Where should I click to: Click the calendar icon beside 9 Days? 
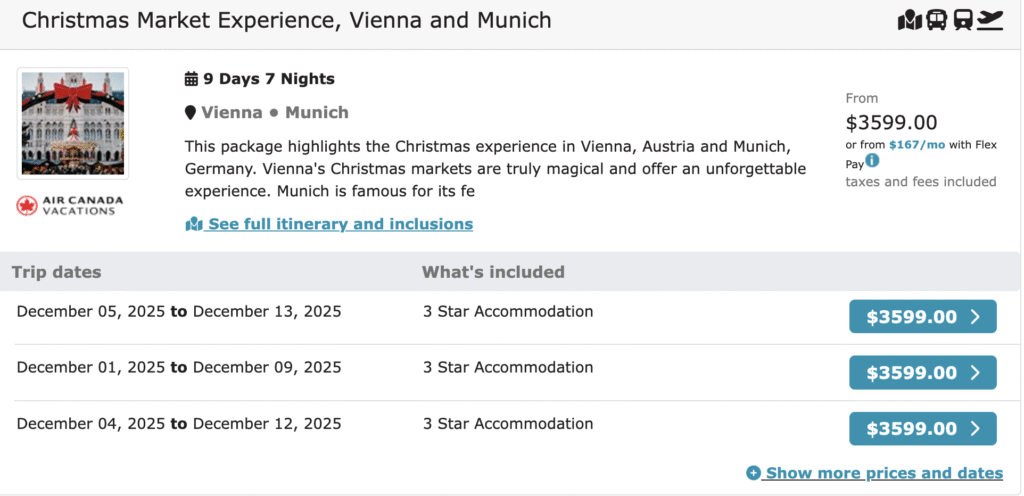(x=192, y=79)
